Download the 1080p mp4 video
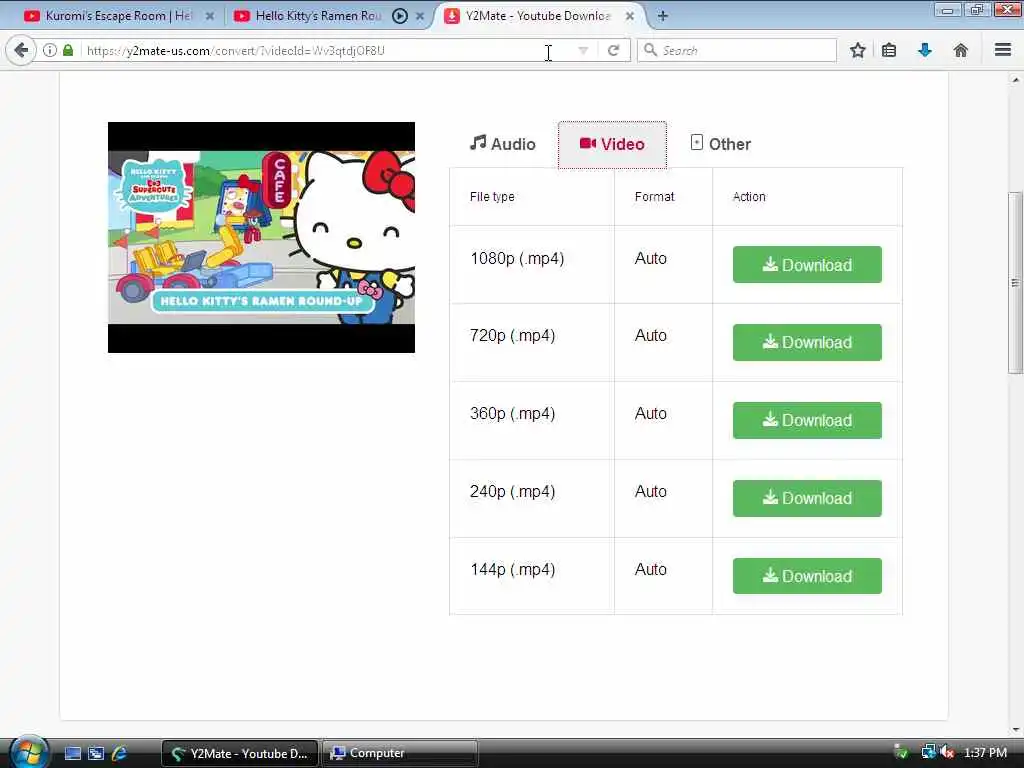This screenshot has width=1024, height=768. coord(807,264)
